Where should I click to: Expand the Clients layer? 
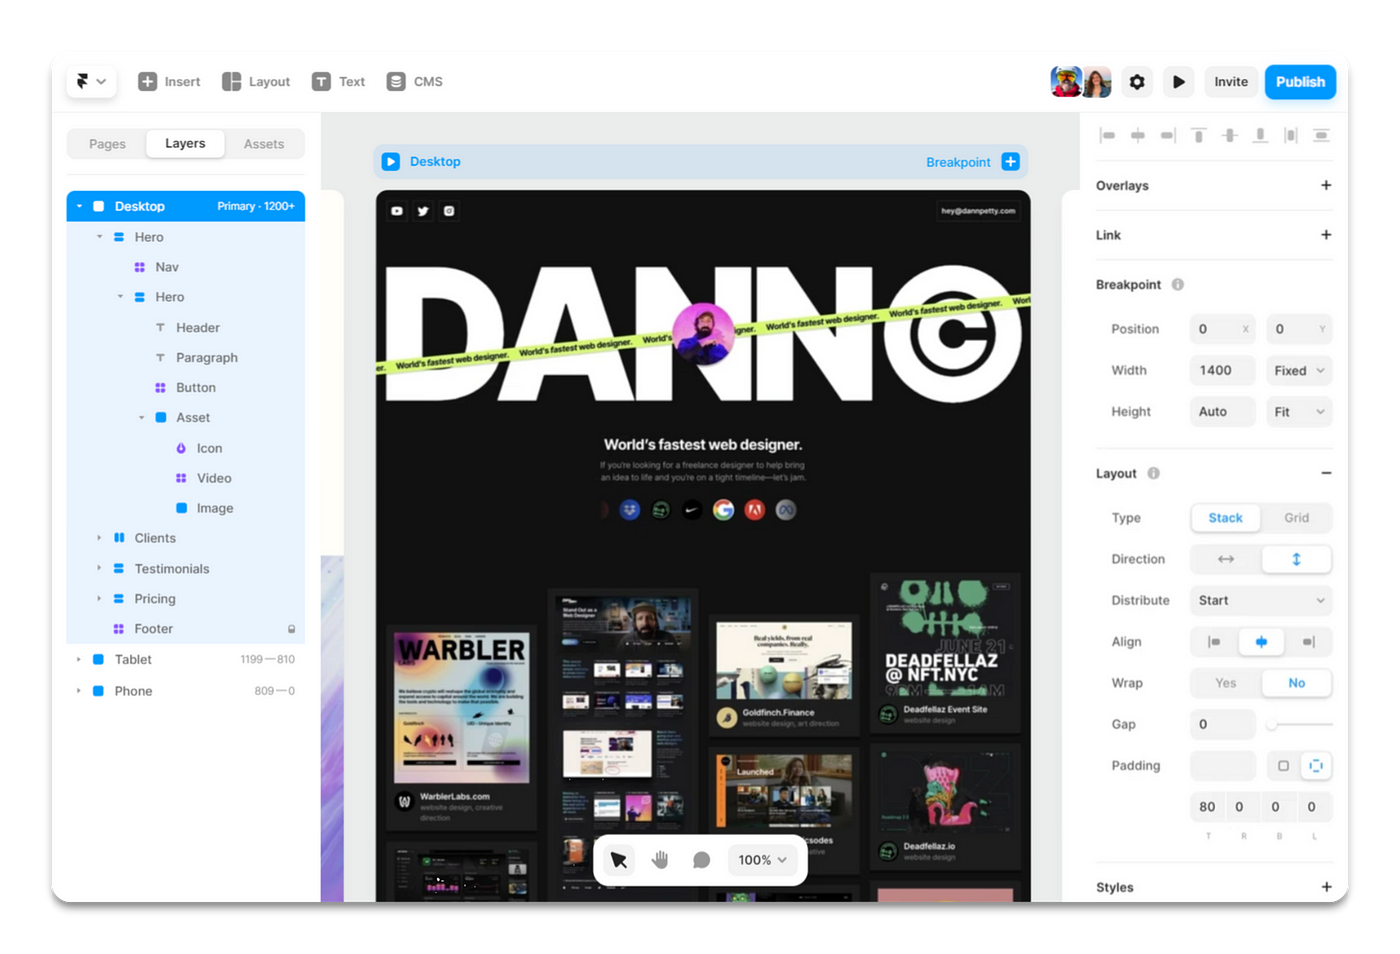[99, 538]
